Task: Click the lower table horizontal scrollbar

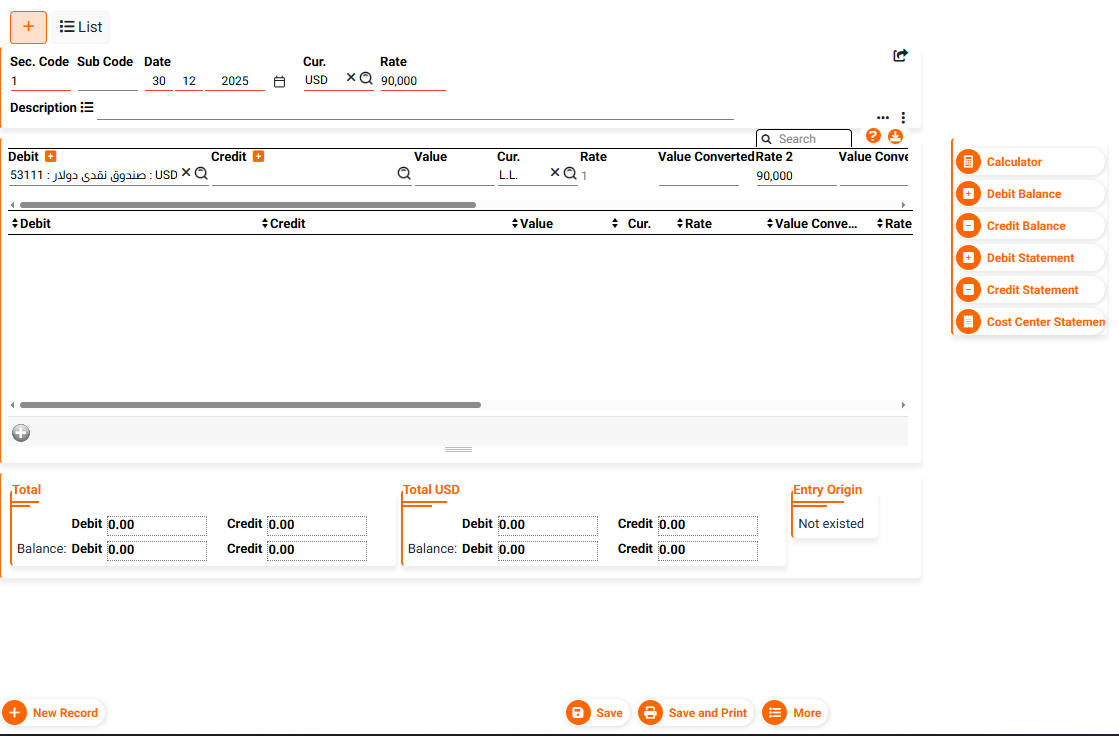Action: coord(250,405)
